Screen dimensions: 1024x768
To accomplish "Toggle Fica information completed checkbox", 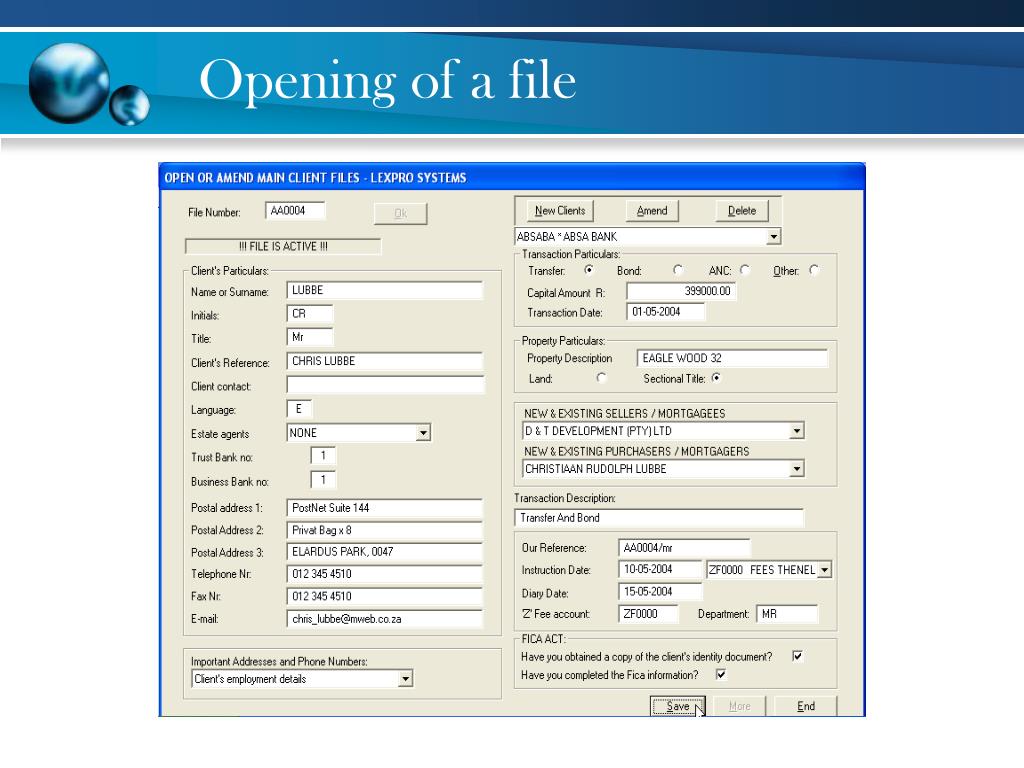I will [721, 674].
